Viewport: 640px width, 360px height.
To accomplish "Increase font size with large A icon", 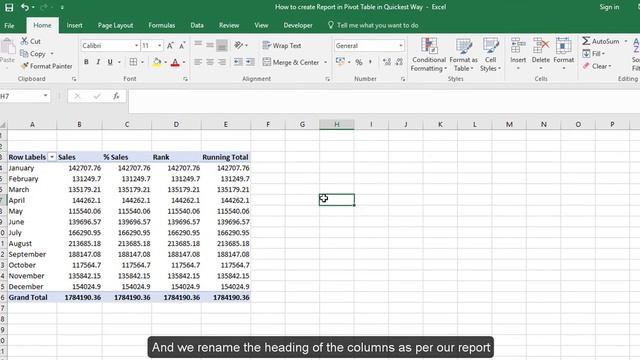I will coord(170,45).
